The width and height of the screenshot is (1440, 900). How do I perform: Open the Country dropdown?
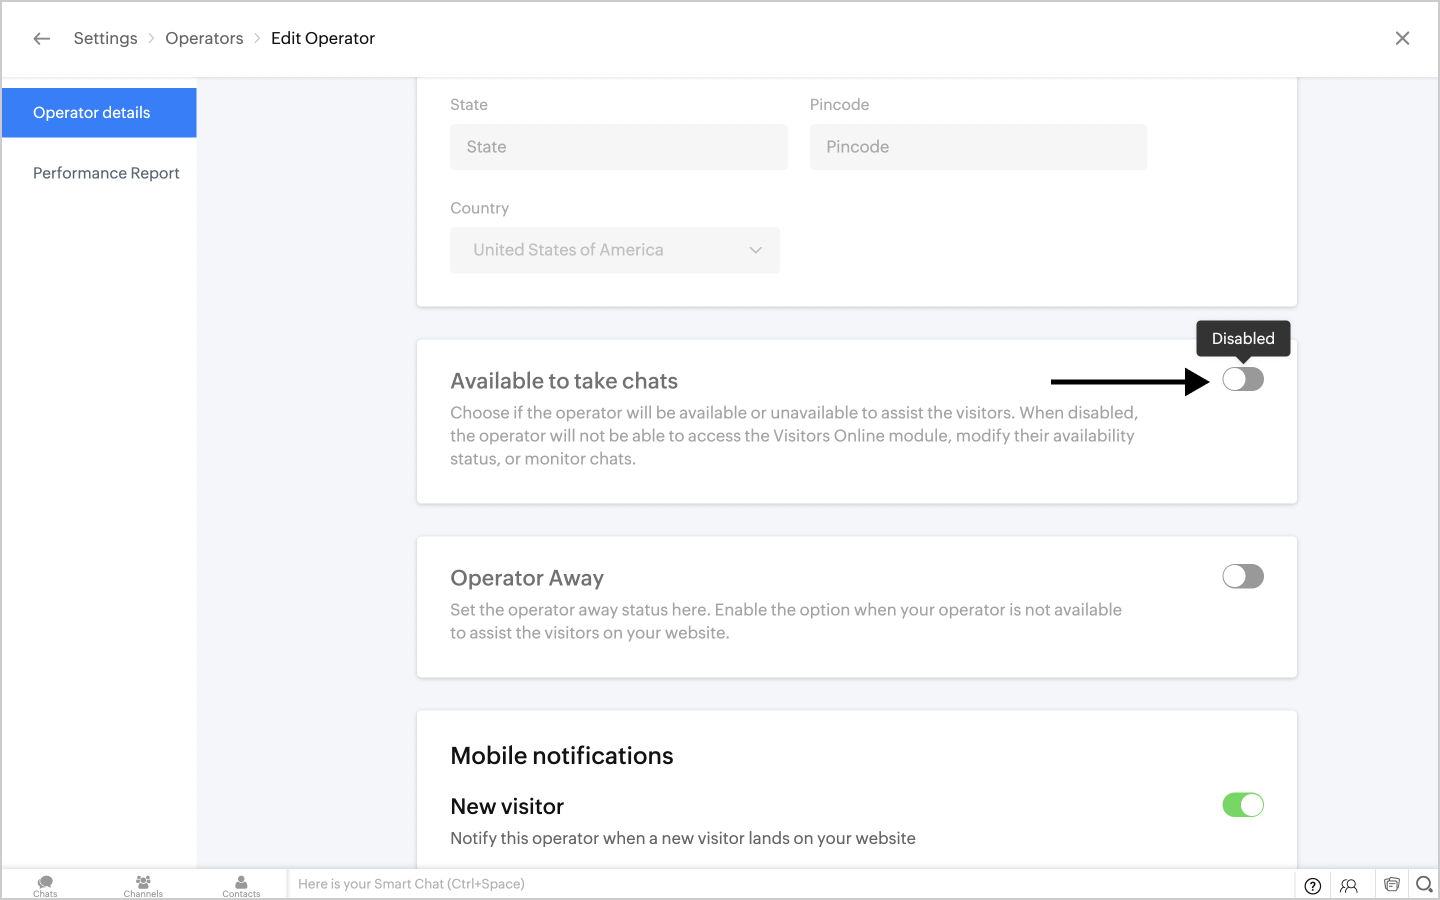[614, 250]
